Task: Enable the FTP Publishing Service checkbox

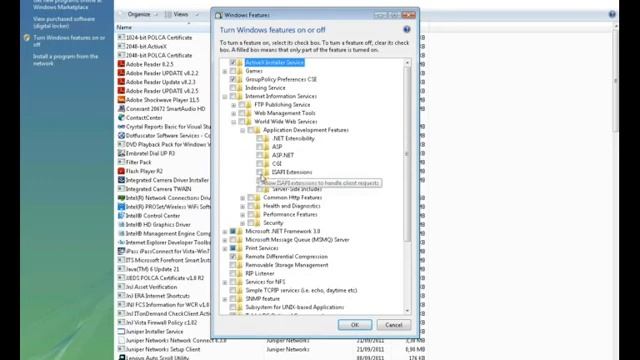Action: coord(242,105)
